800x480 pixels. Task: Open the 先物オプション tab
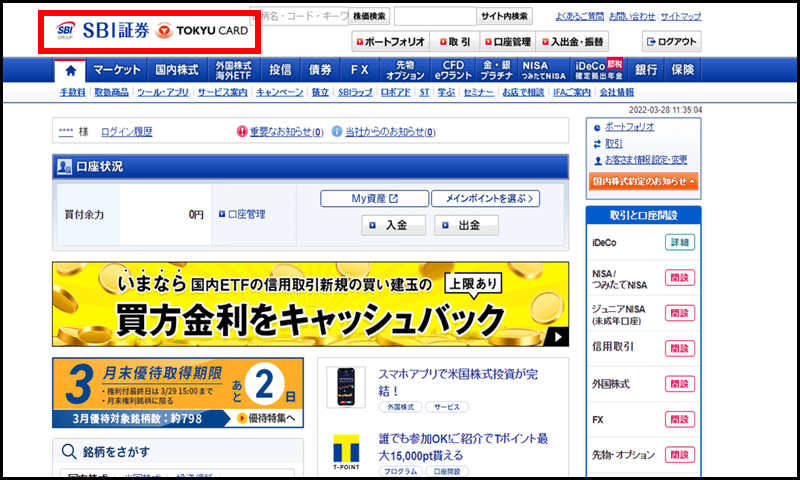click(x=405, y=70)
